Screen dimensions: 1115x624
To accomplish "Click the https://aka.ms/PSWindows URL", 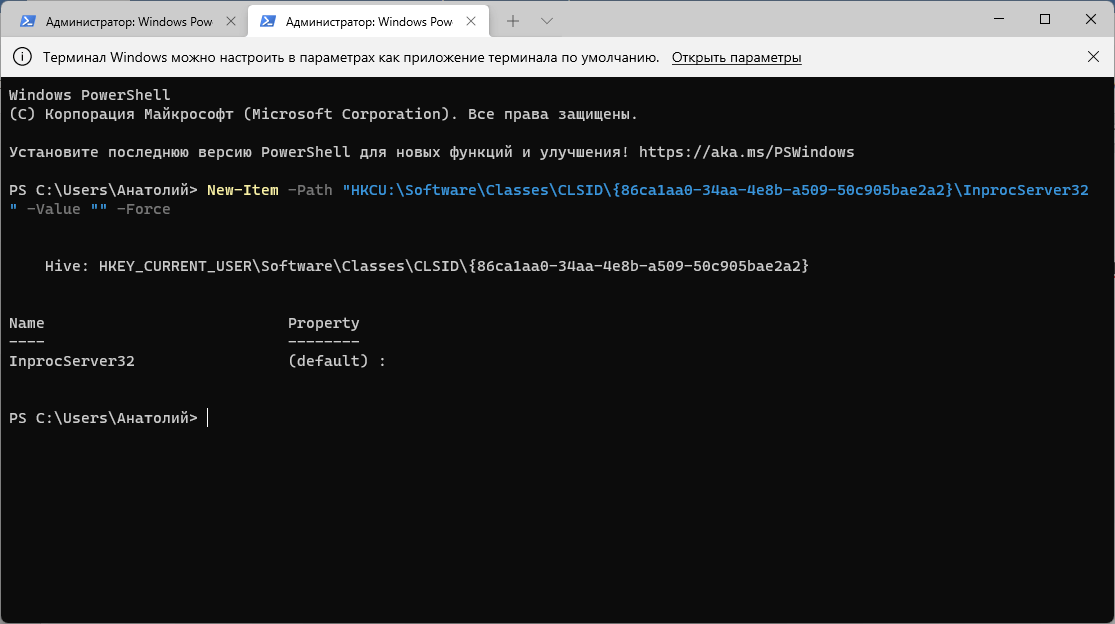I will click(x=747, y=153).
